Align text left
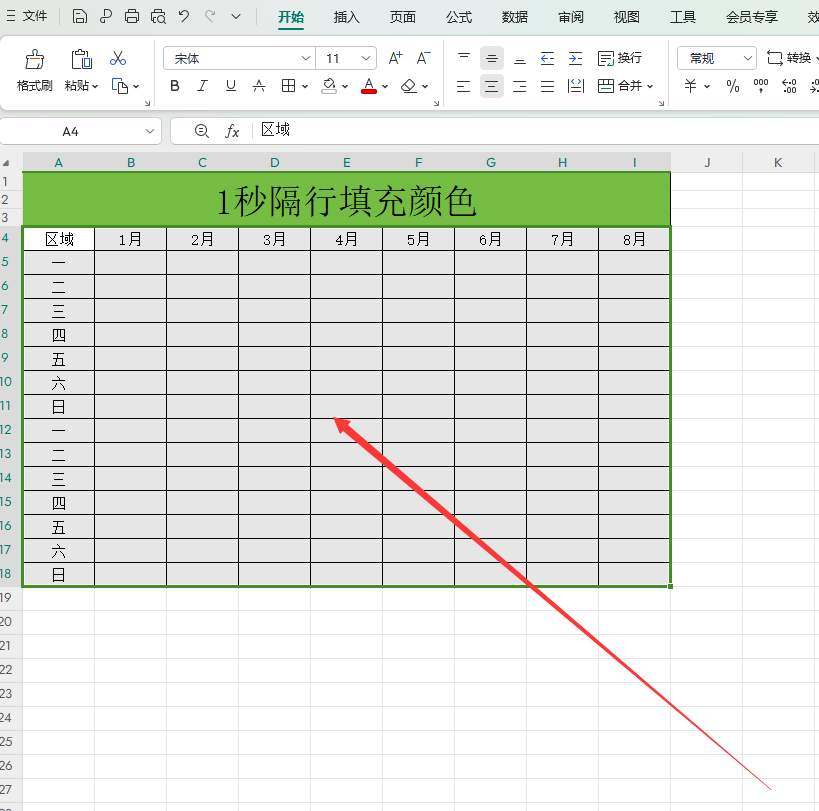 463,86
